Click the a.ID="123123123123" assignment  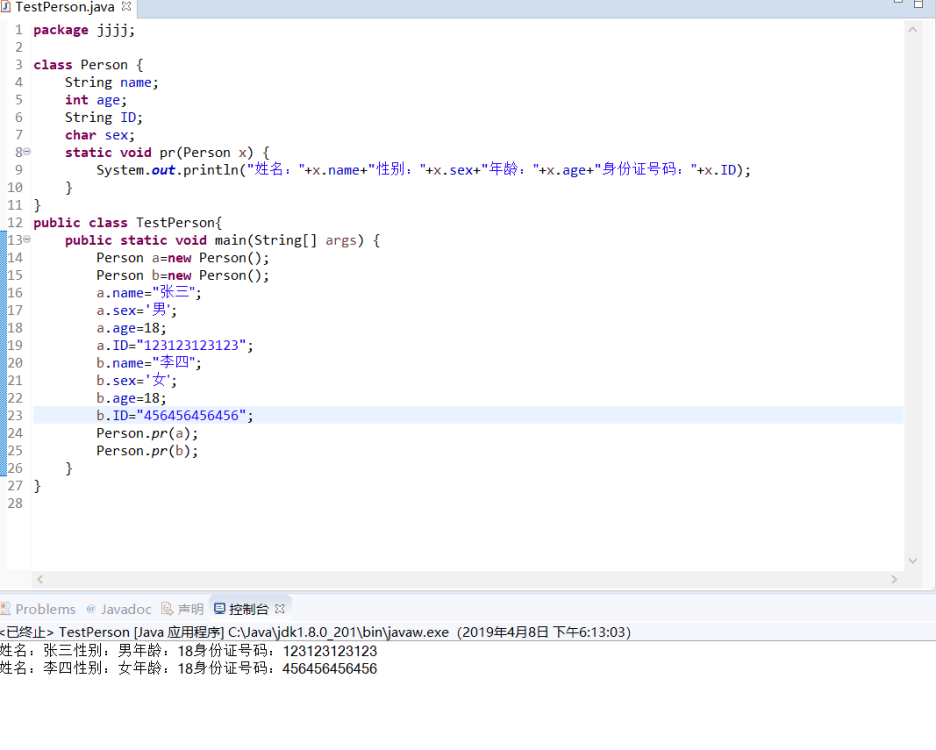pos(175,345)
